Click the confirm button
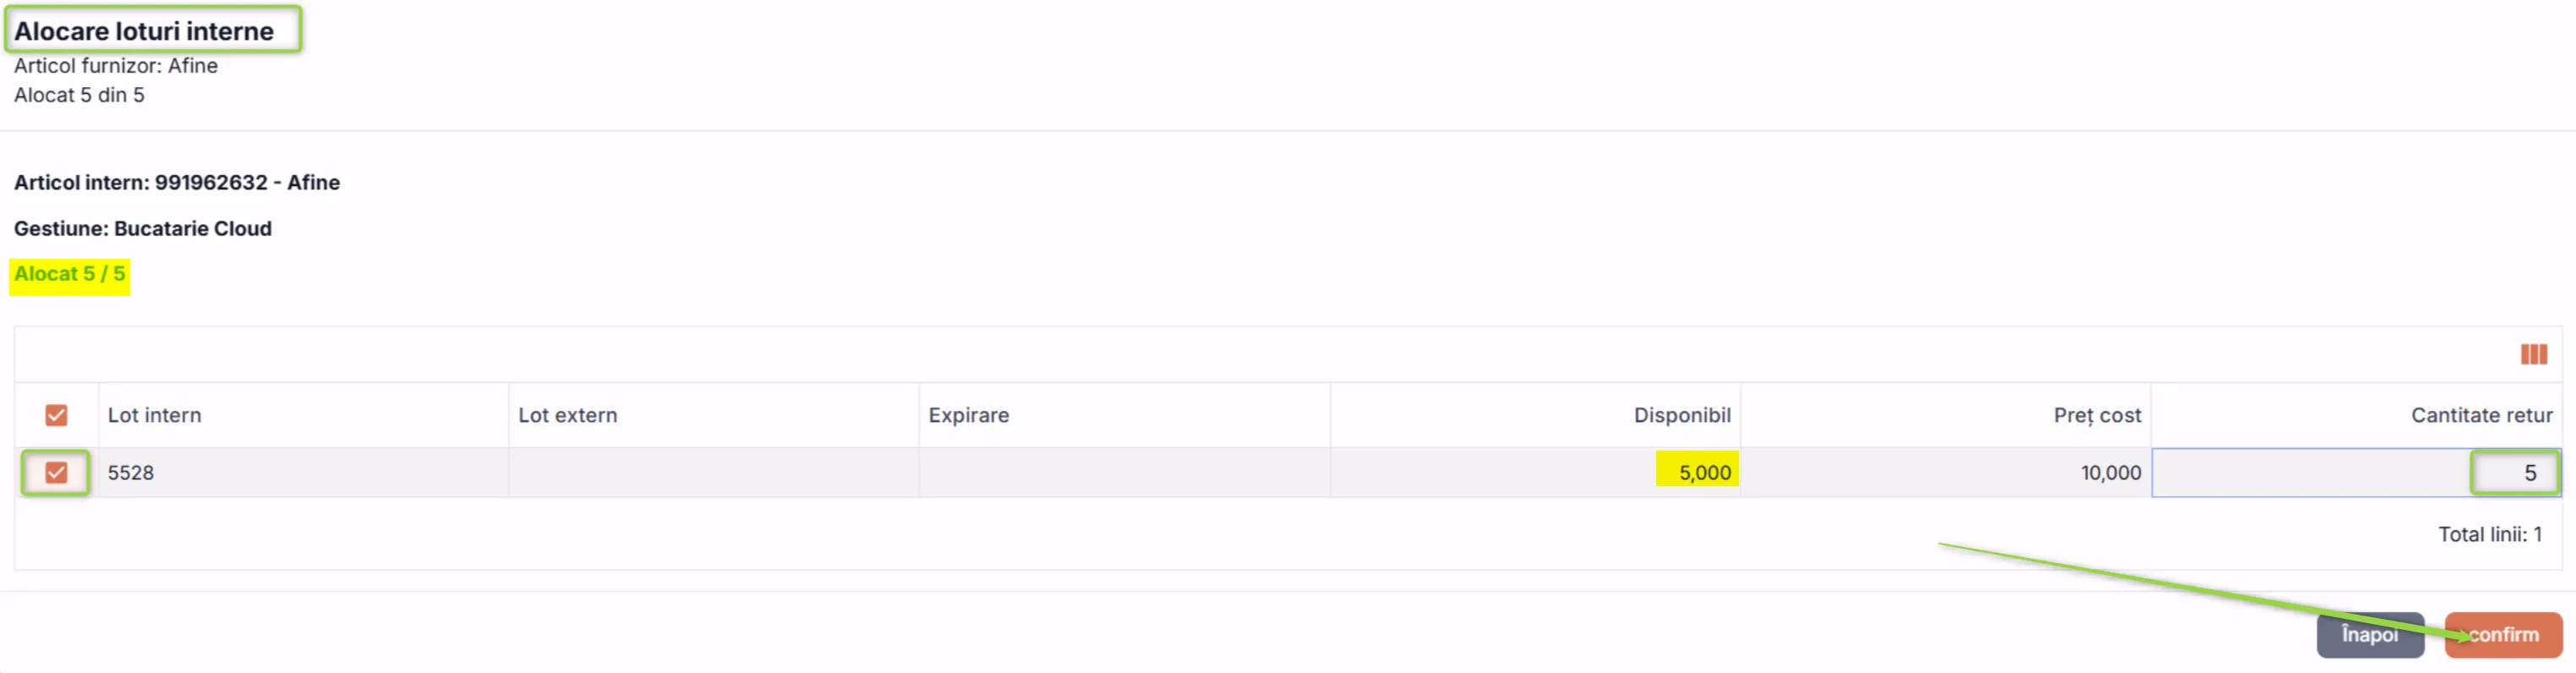This screenshot has width=2576, height=673. point(2503,634)
